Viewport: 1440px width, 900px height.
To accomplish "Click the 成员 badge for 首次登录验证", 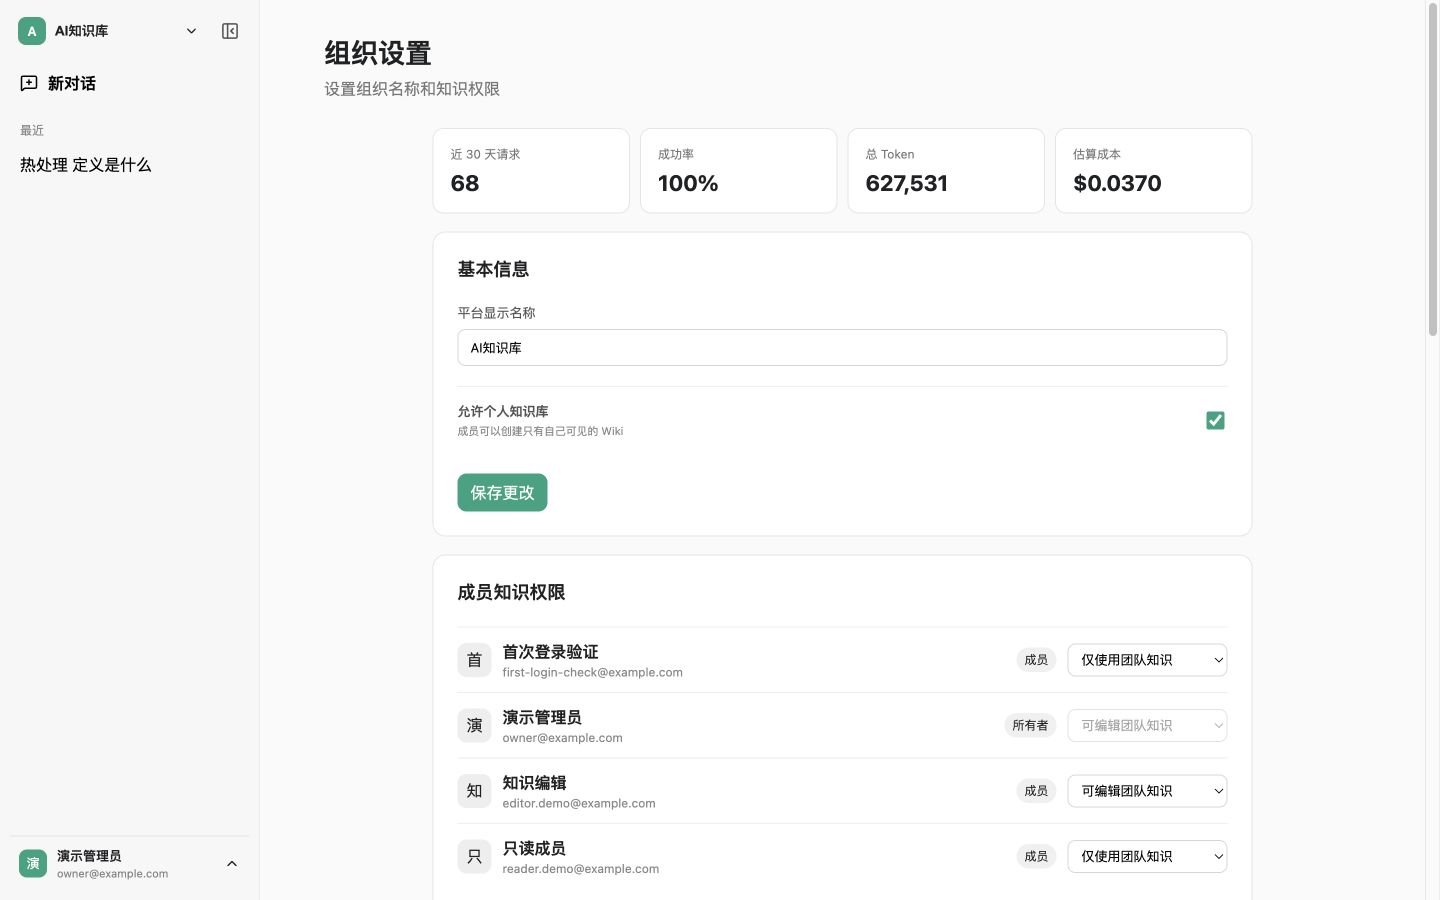I will [1036, 660].
